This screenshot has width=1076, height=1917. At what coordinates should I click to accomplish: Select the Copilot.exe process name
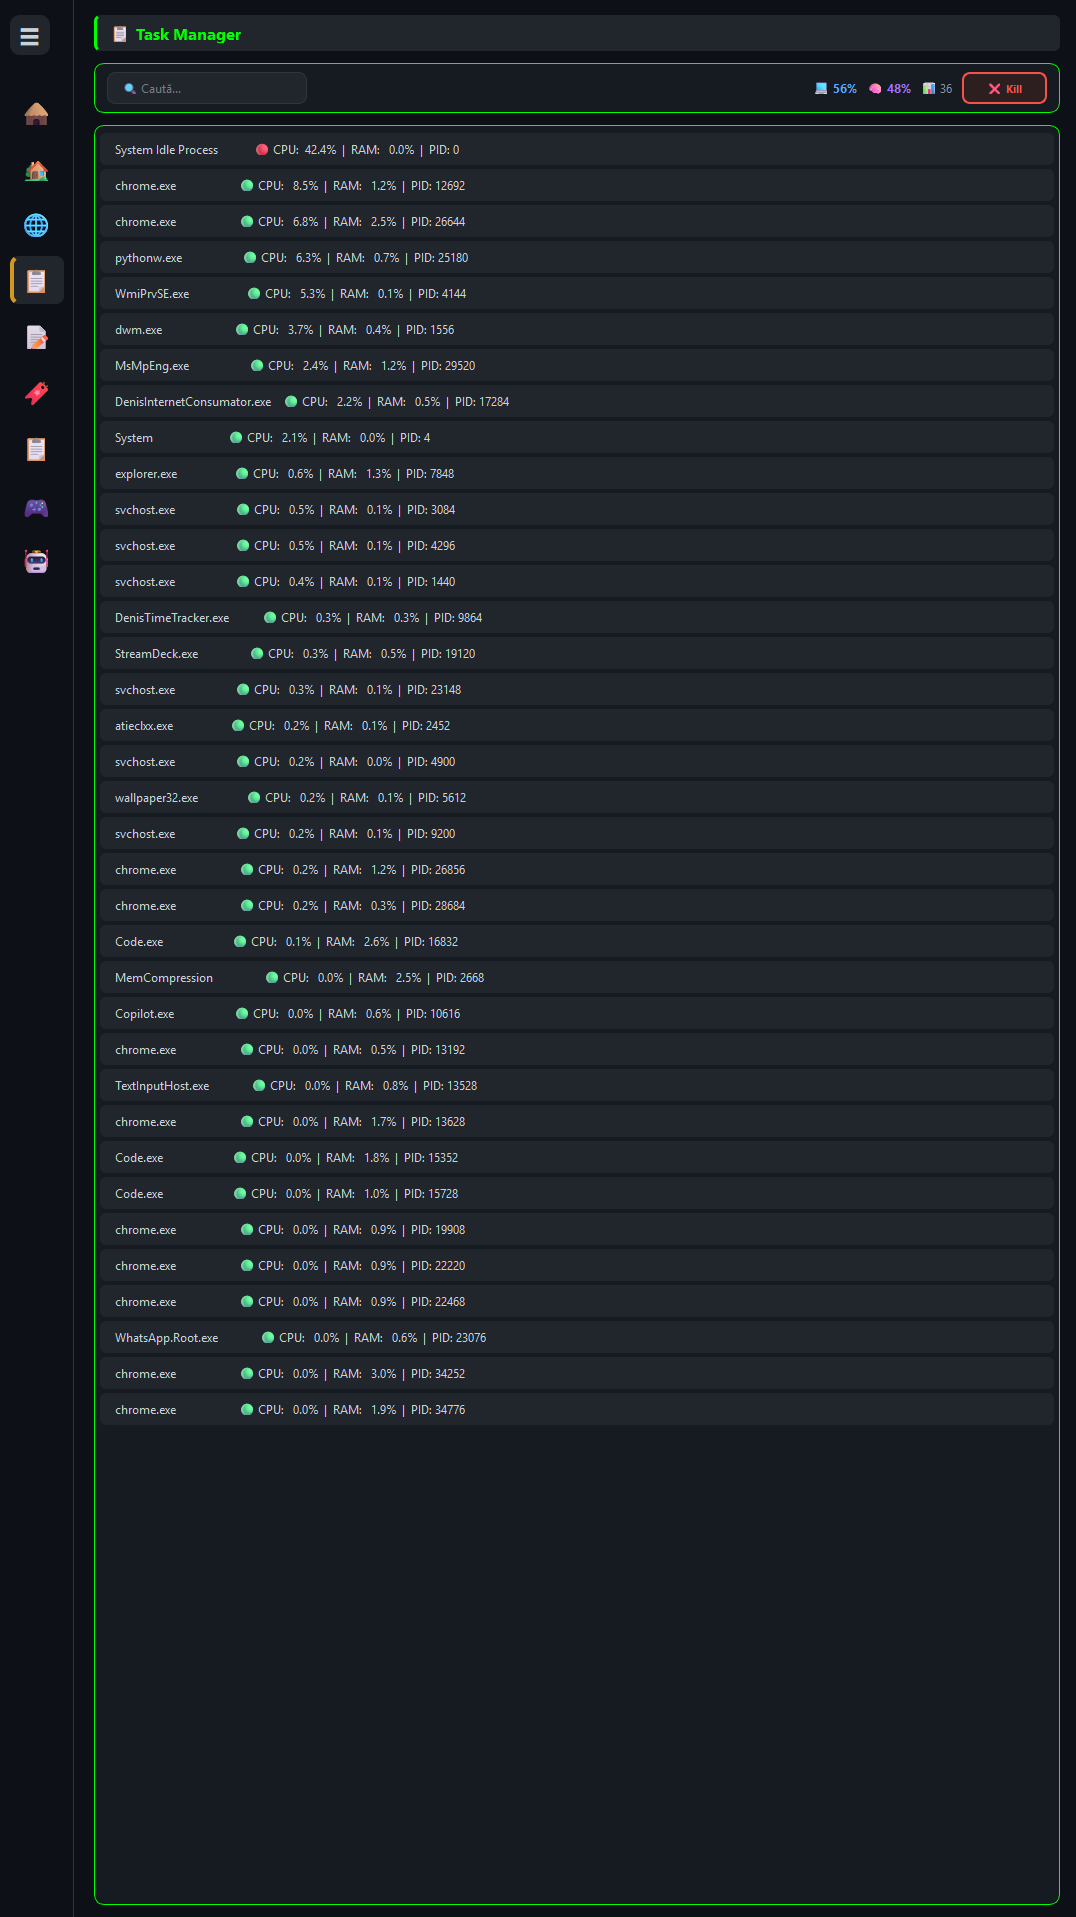145,1014
